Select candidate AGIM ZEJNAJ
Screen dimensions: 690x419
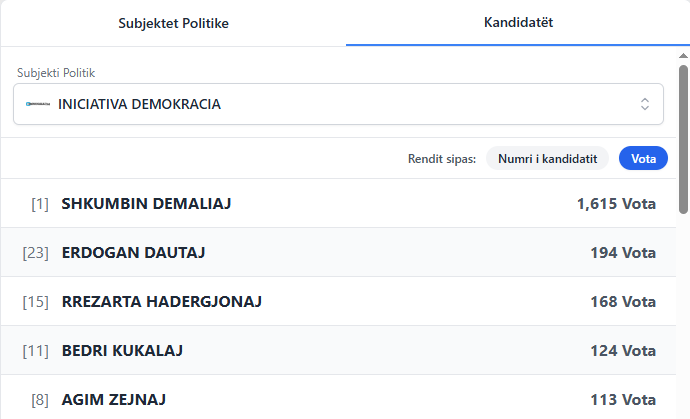(113, 400)
